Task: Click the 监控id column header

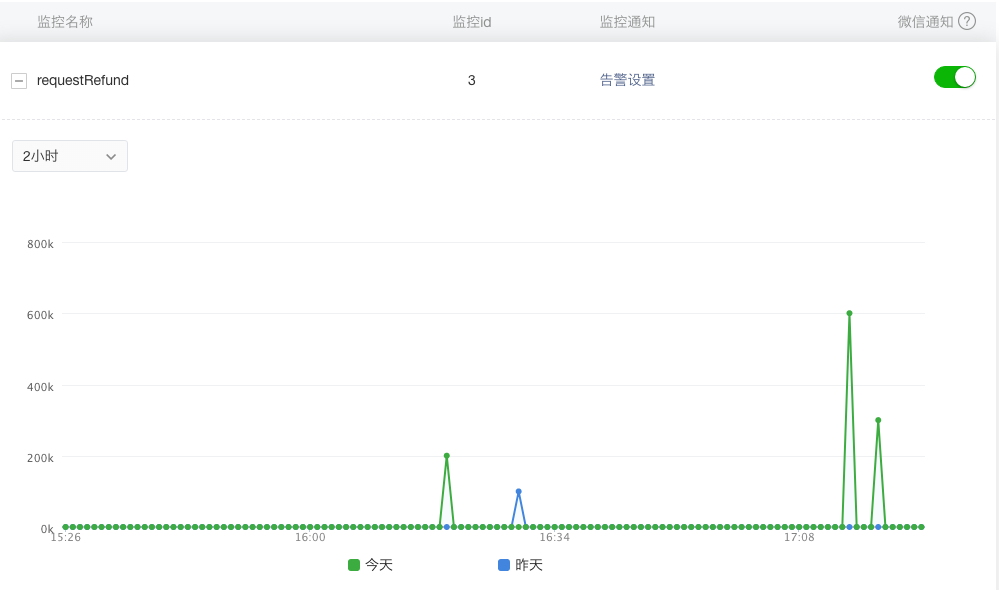Action: coord(472,21)
